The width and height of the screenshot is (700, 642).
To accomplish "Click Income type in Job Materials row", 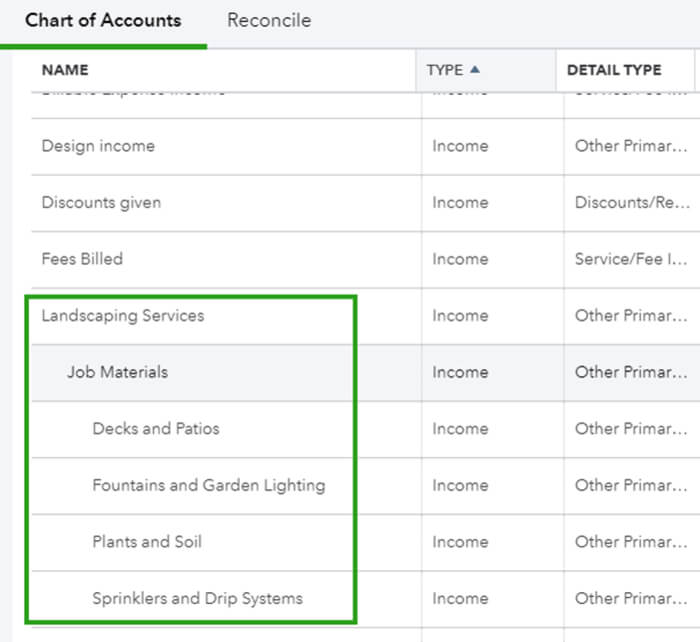I will [460, 372].
